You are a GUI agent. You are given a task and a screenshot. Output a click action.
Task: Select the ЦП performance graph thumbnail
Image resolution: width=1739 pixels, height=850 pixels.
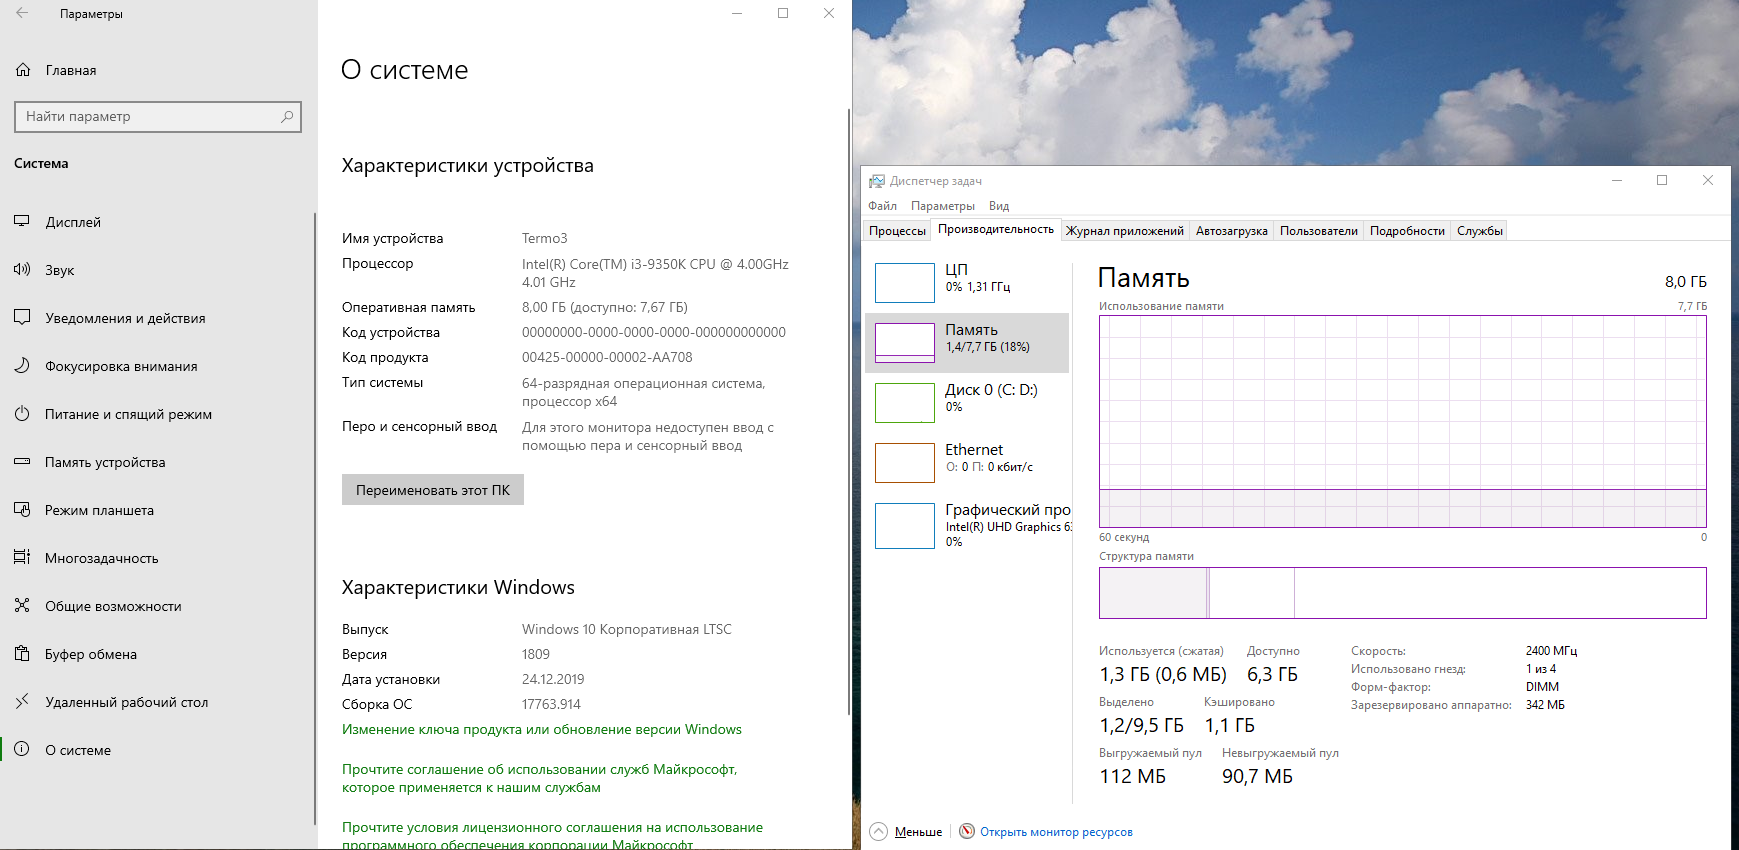tap(905, 283)
